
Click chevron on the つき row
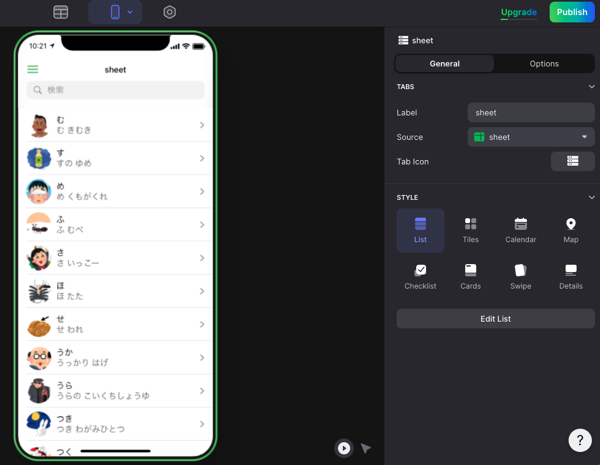(202, 424)
